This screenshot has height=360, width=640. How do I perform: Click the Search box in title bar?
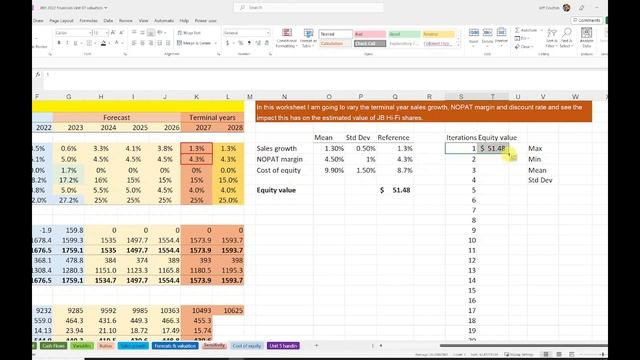click(x=309, y=7)
